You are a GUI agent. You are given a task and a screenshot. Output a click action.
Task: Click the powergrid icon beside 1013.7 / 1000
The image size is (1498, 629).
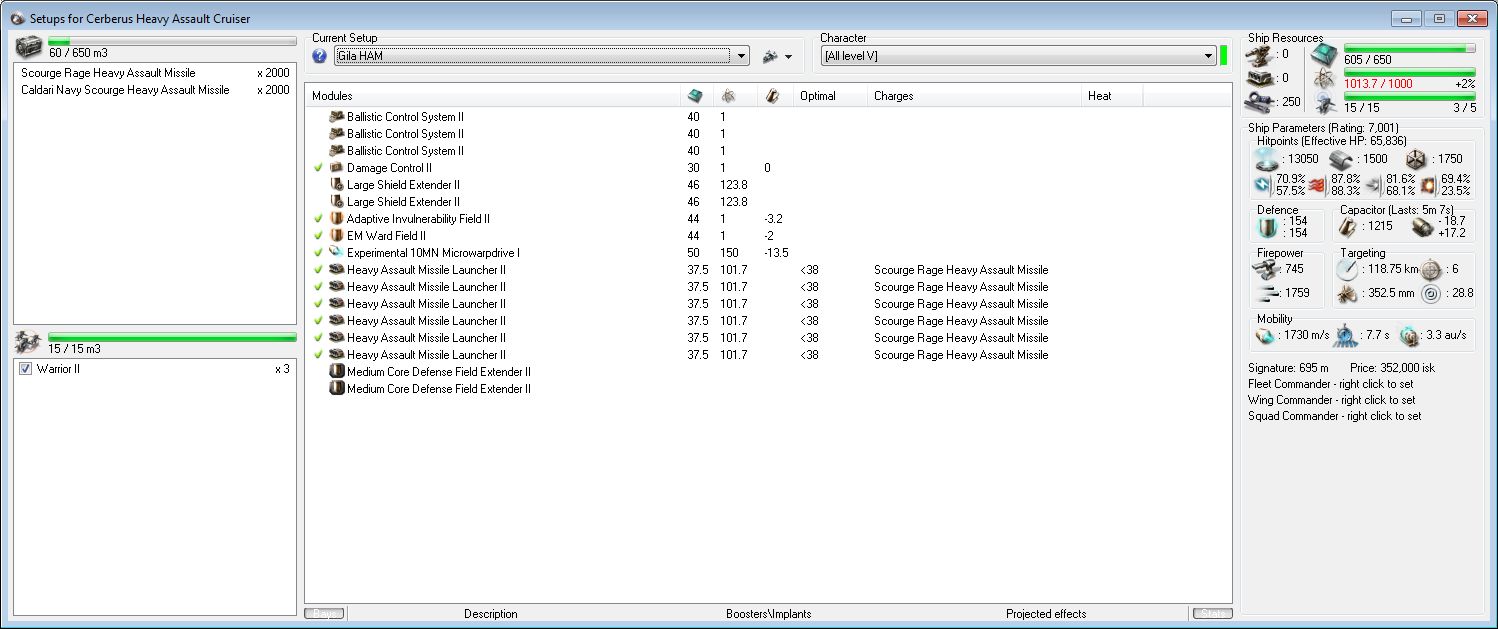[x=1324, y=78]
